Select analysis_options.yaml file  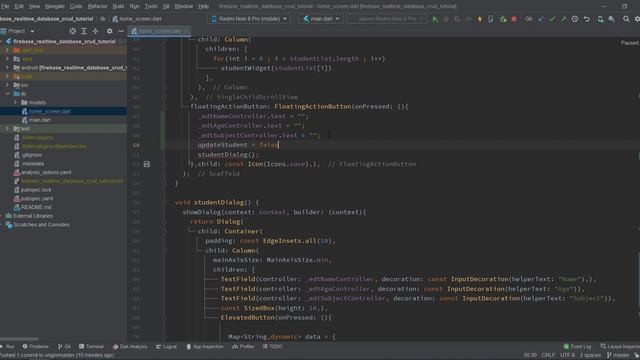pyautogui.click(x=46, y=172)
